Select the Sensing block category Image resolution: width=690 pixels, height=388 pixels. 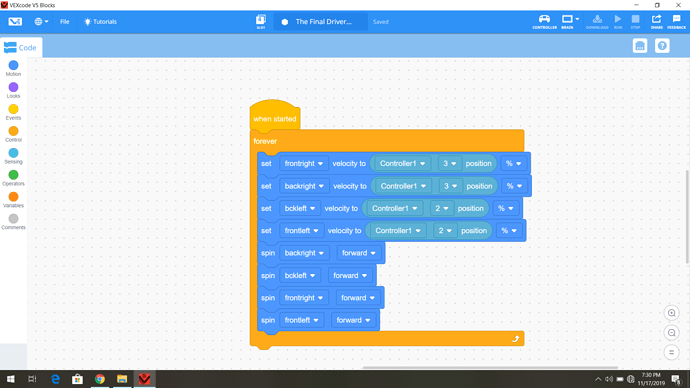(x=13, y=156)
